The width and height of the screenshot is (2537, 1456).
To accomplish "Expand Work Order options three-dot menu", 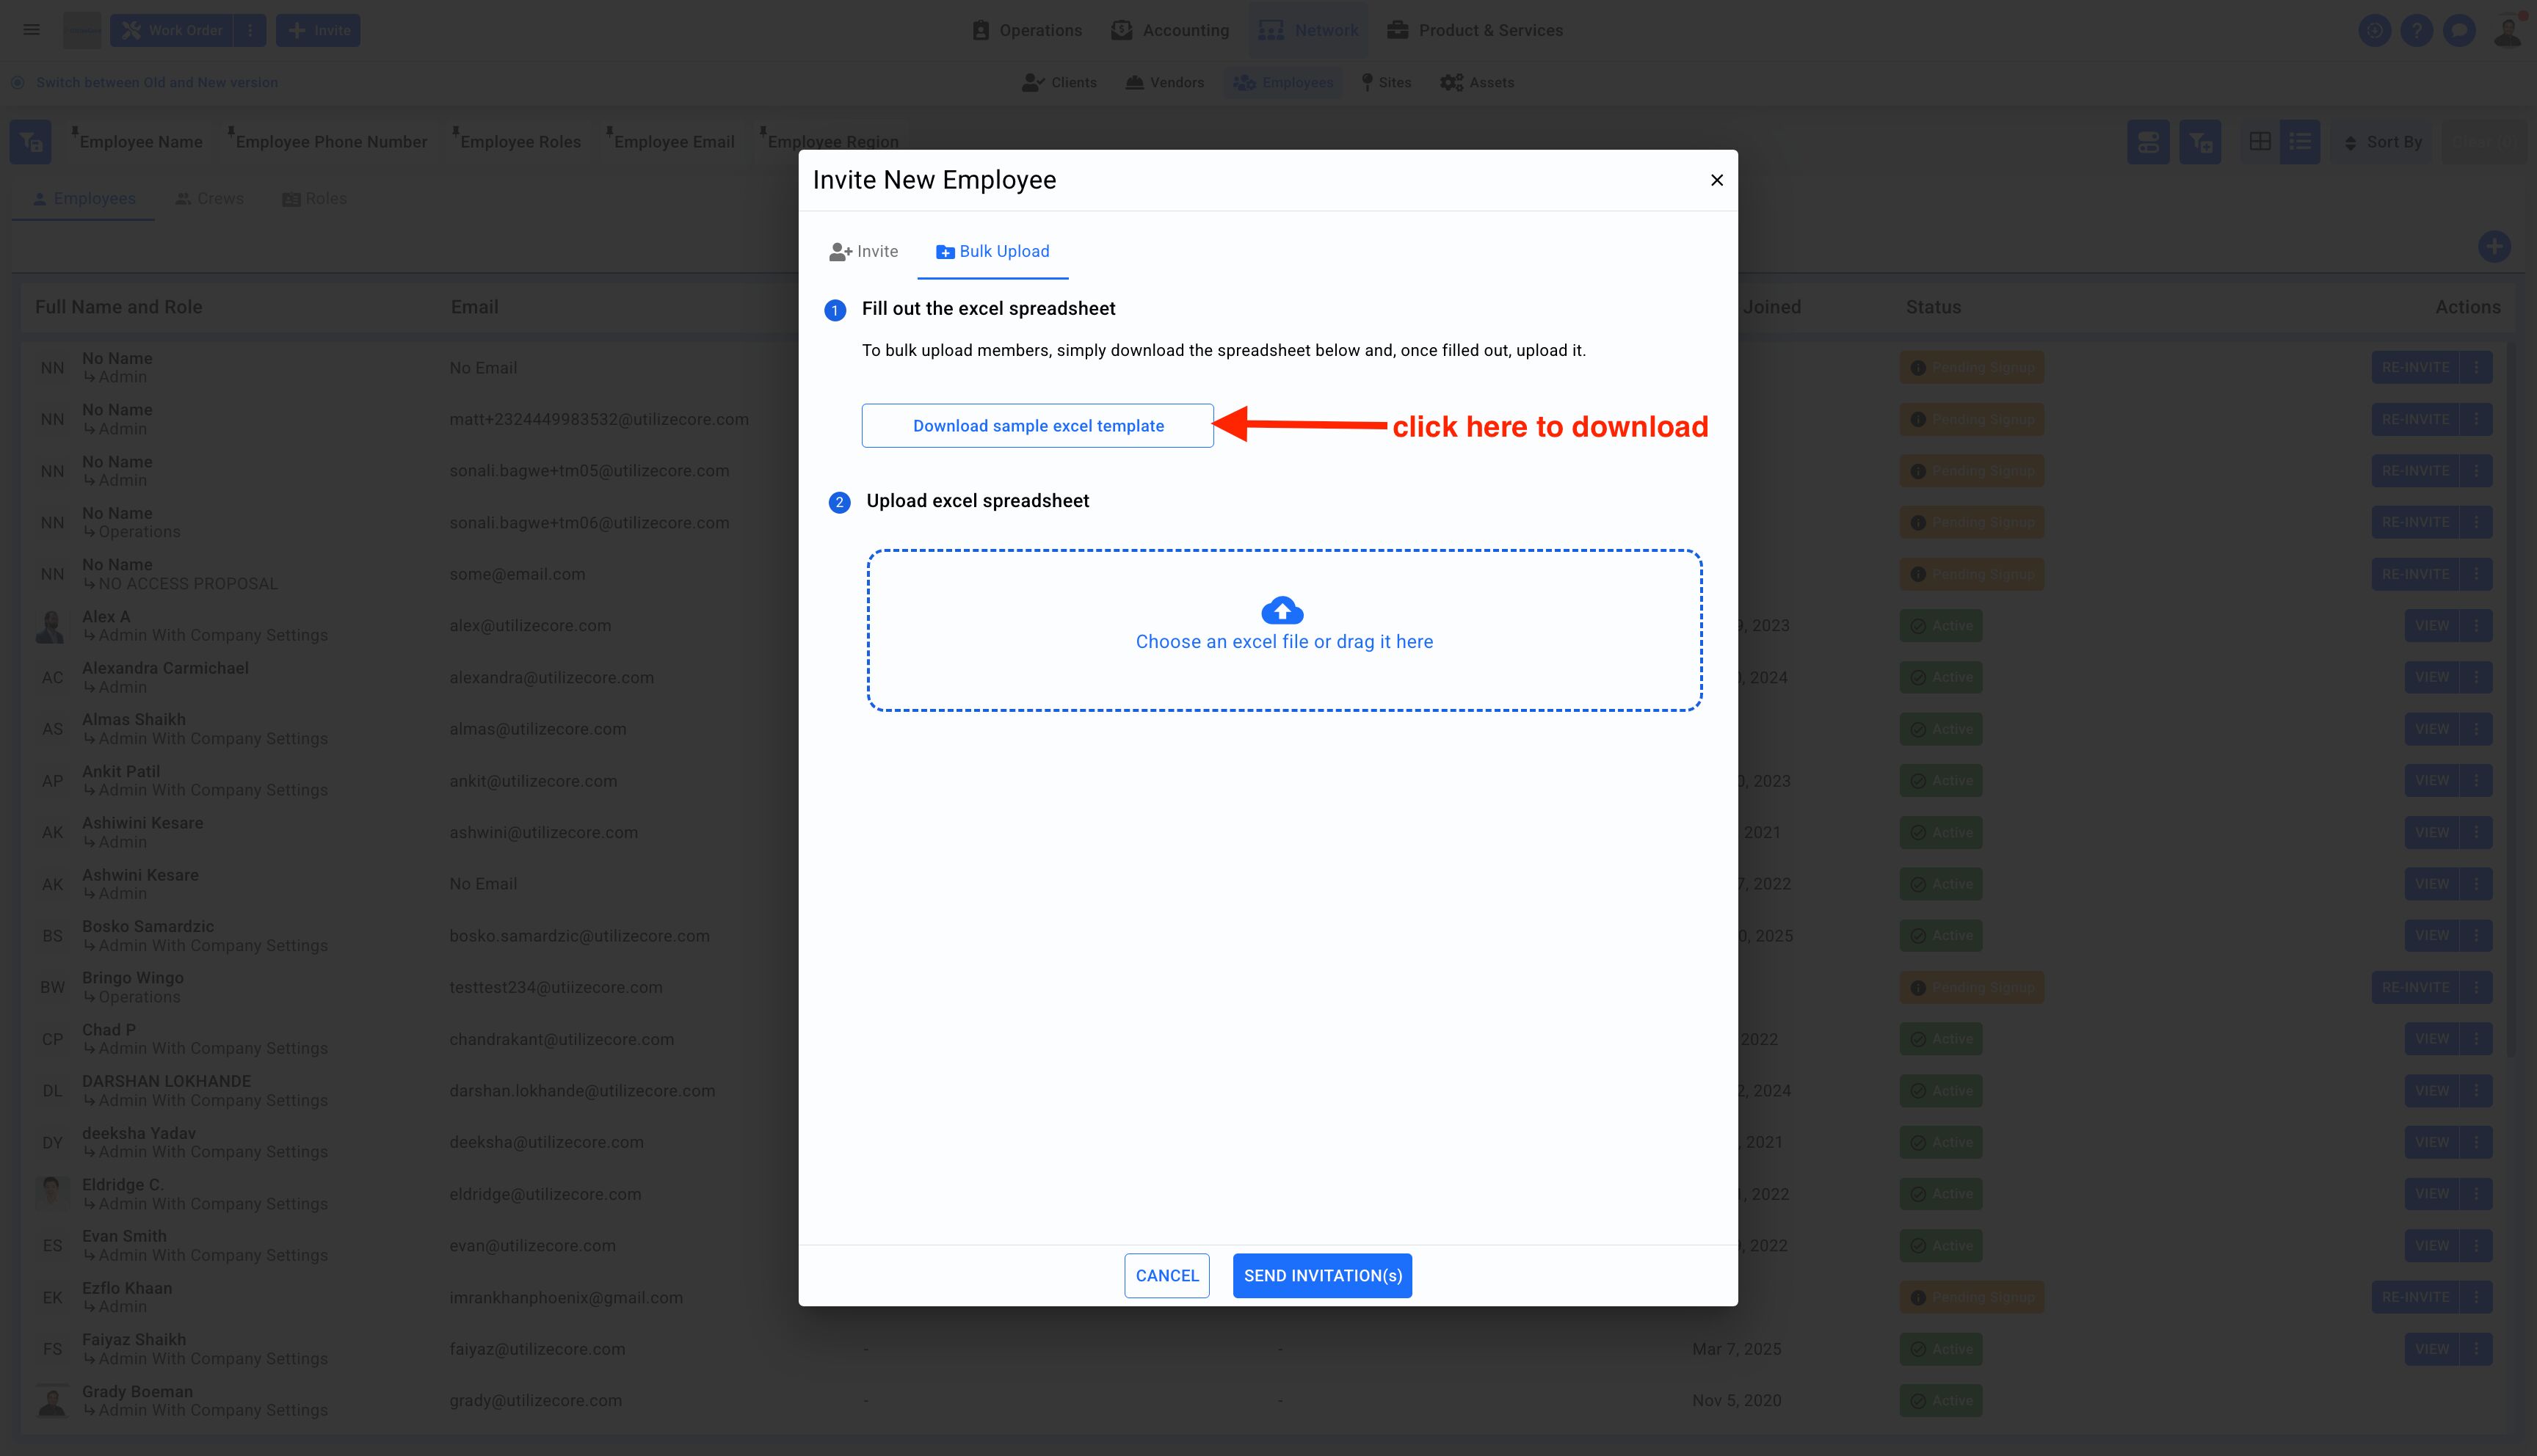I will pos(250,30).
